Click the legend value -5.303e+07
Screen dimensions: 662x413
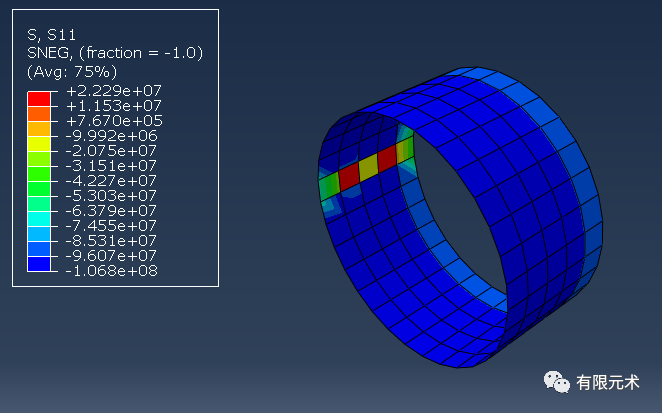111,196
